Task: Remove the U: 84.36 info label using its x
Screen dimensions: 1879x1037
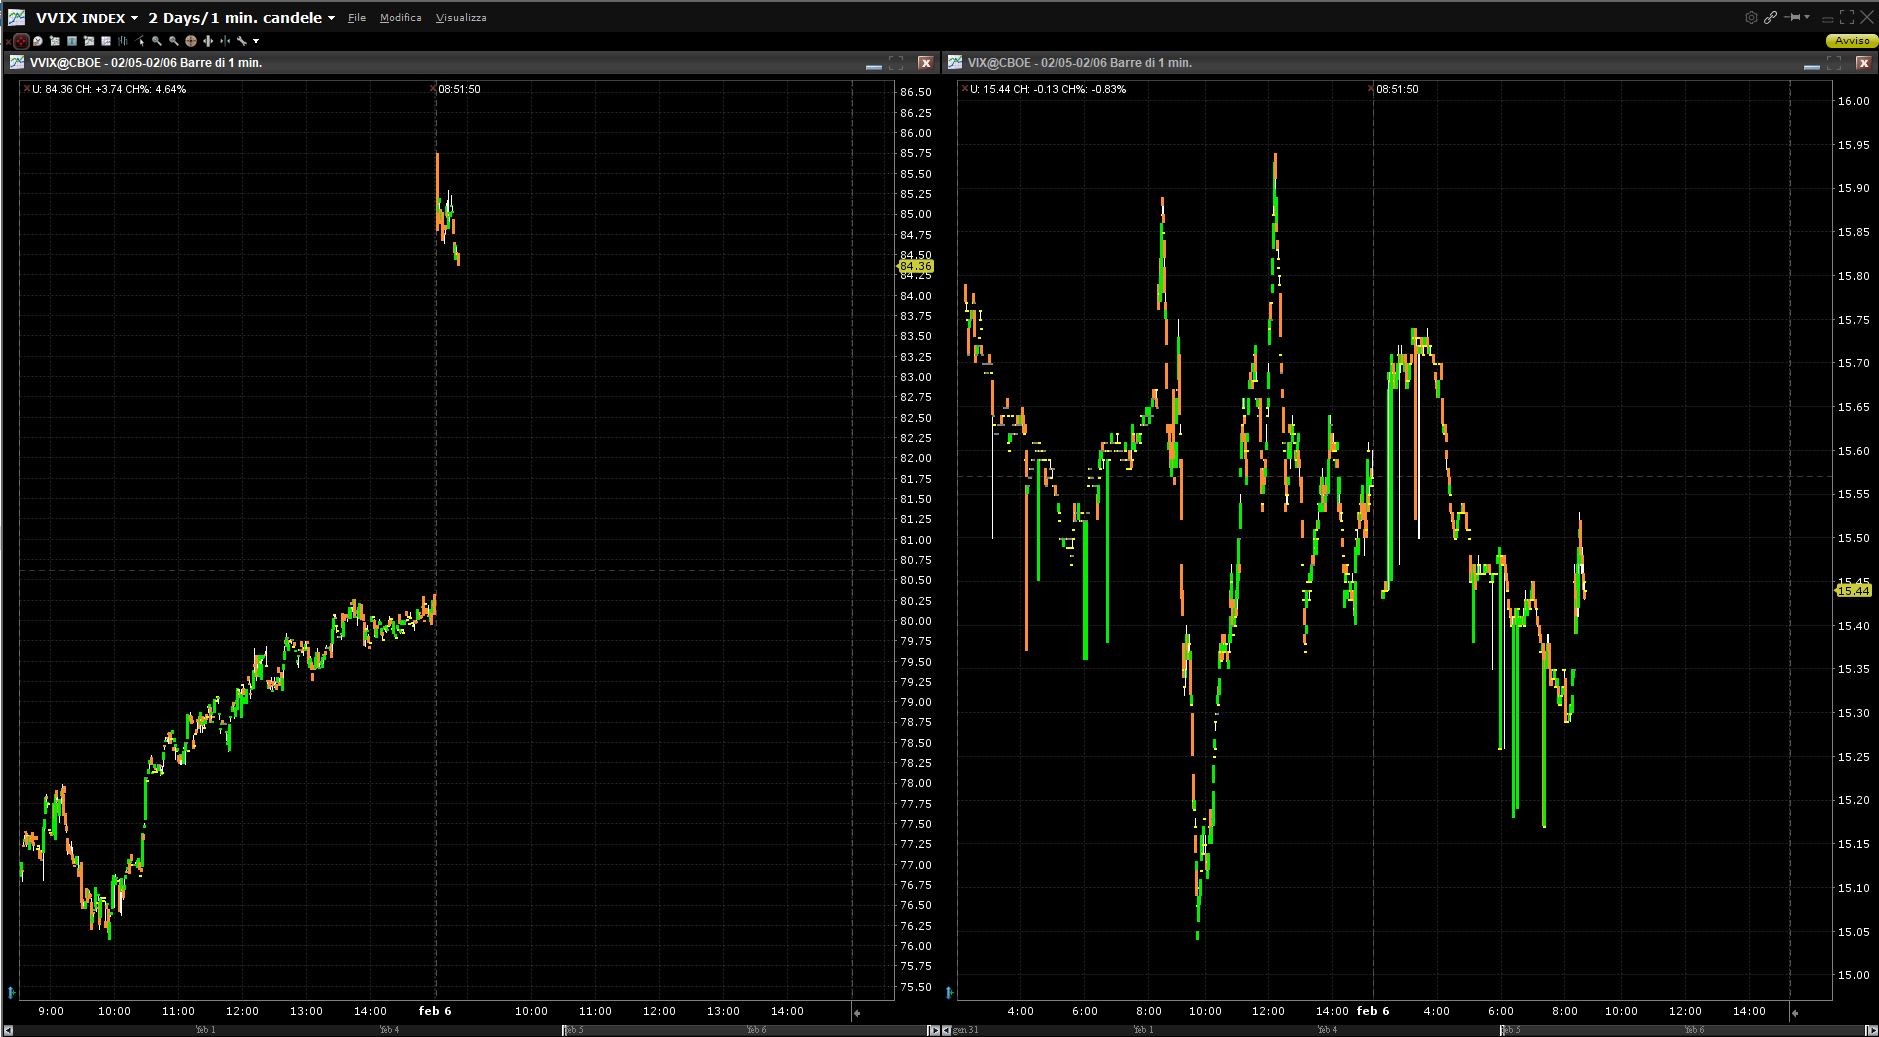Action: (x=27, y=89)
